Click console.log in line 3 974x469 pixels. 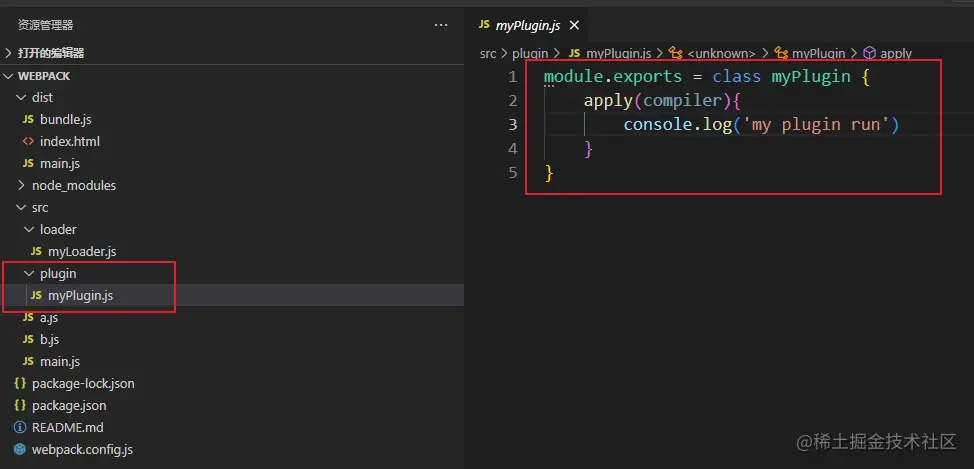click(x=678, y=125)
